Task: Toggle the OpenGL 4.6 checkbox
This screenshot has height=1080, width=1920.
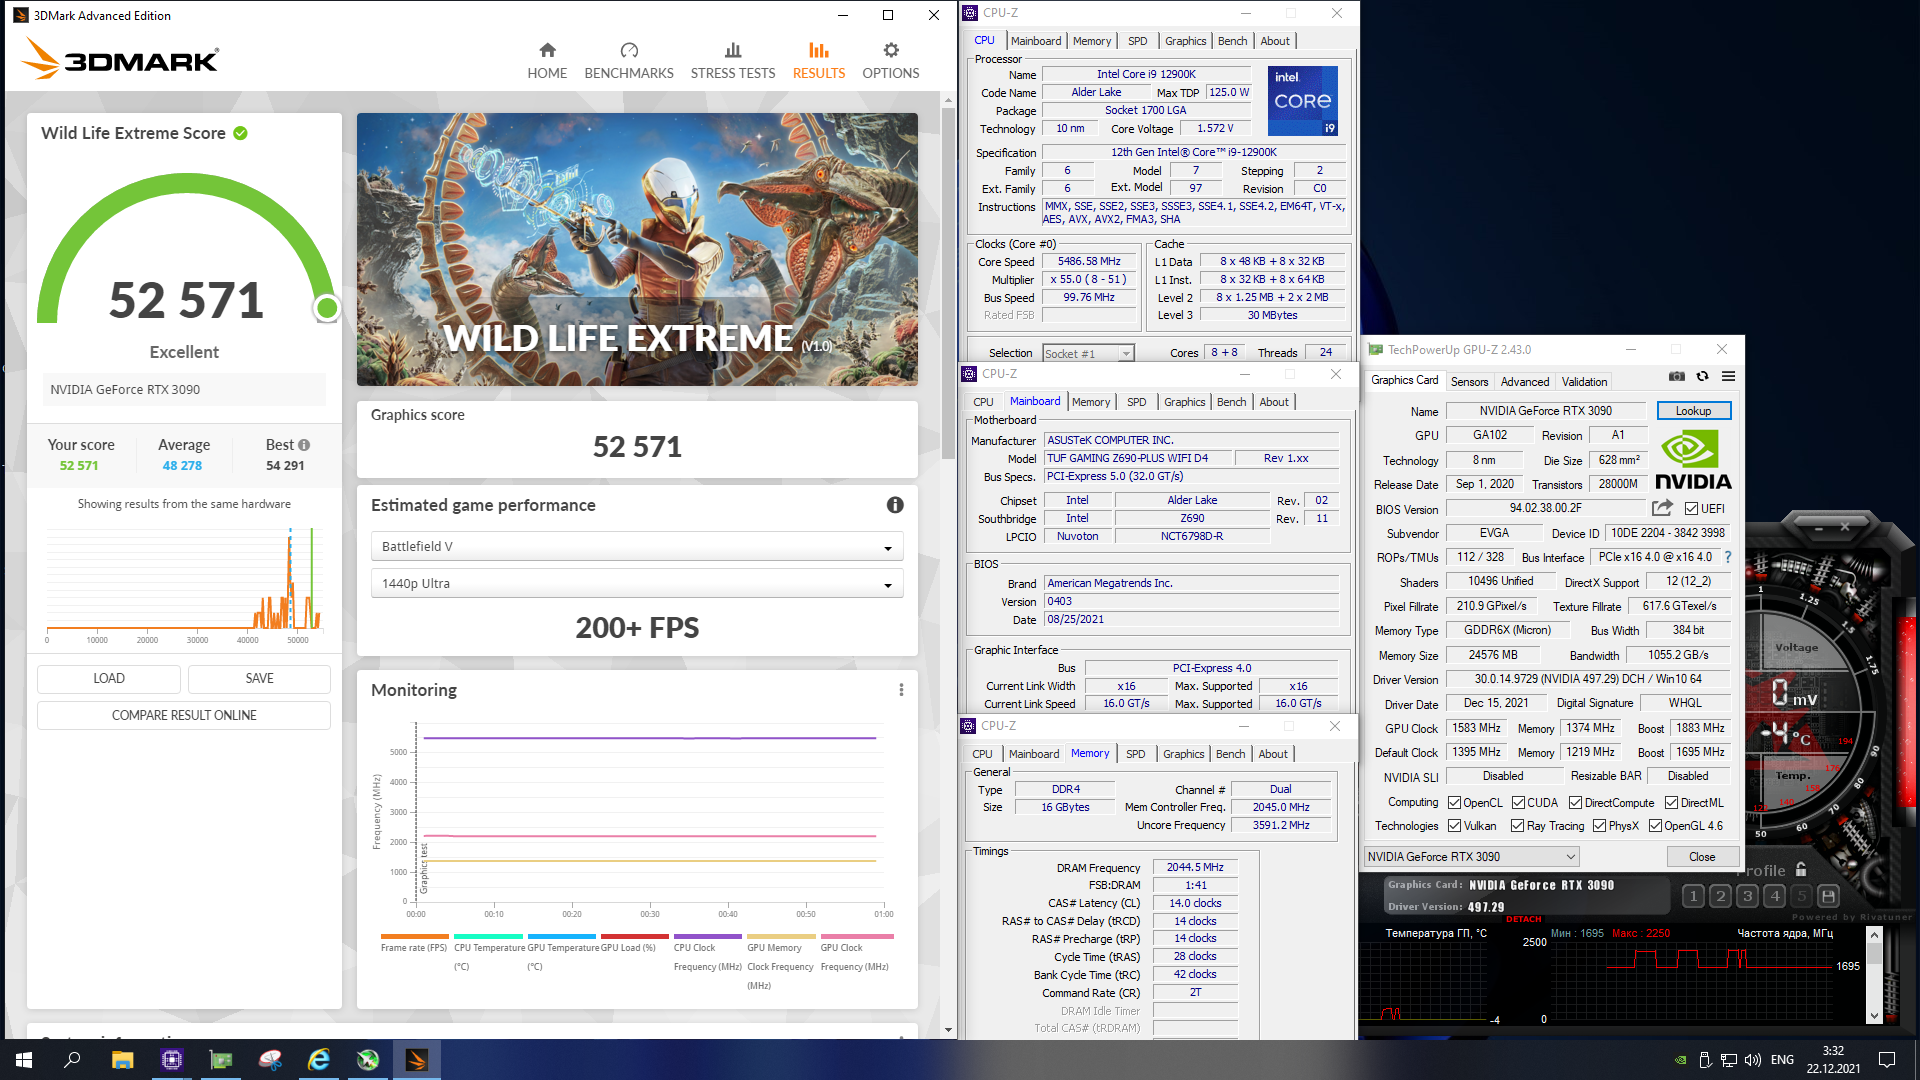Action: tap(1655, 826)
